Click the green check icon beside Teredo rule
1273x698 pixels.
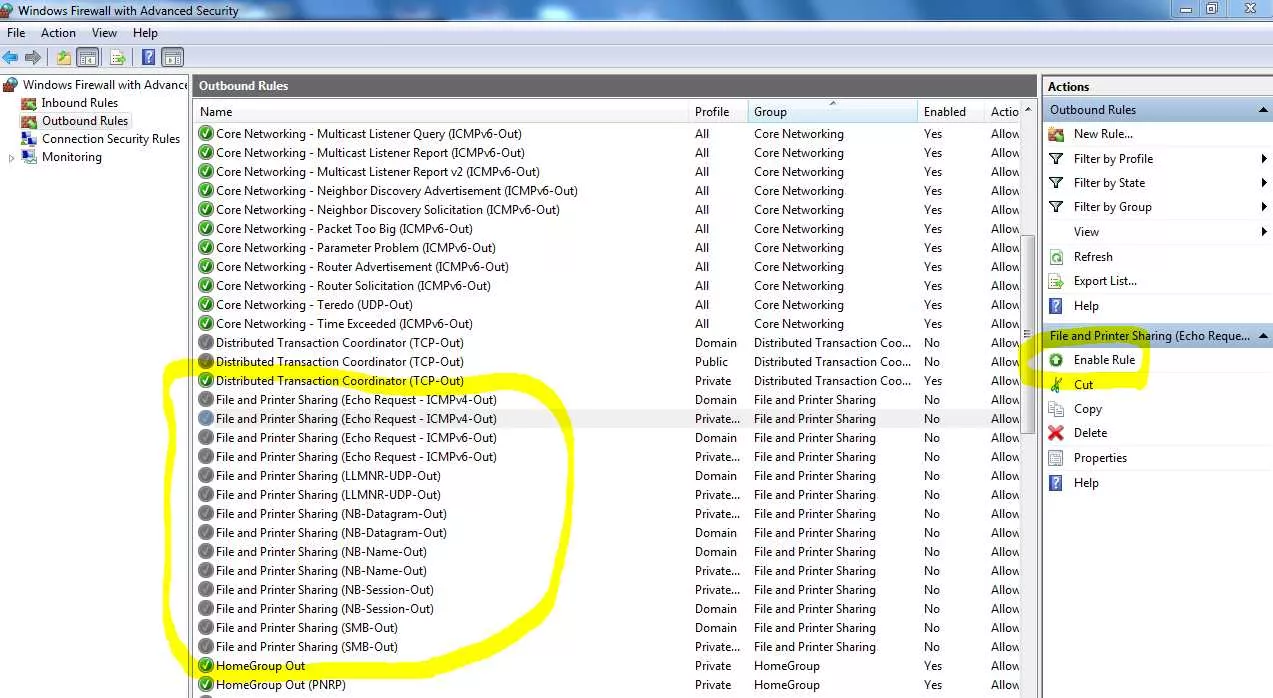point(206,305)
